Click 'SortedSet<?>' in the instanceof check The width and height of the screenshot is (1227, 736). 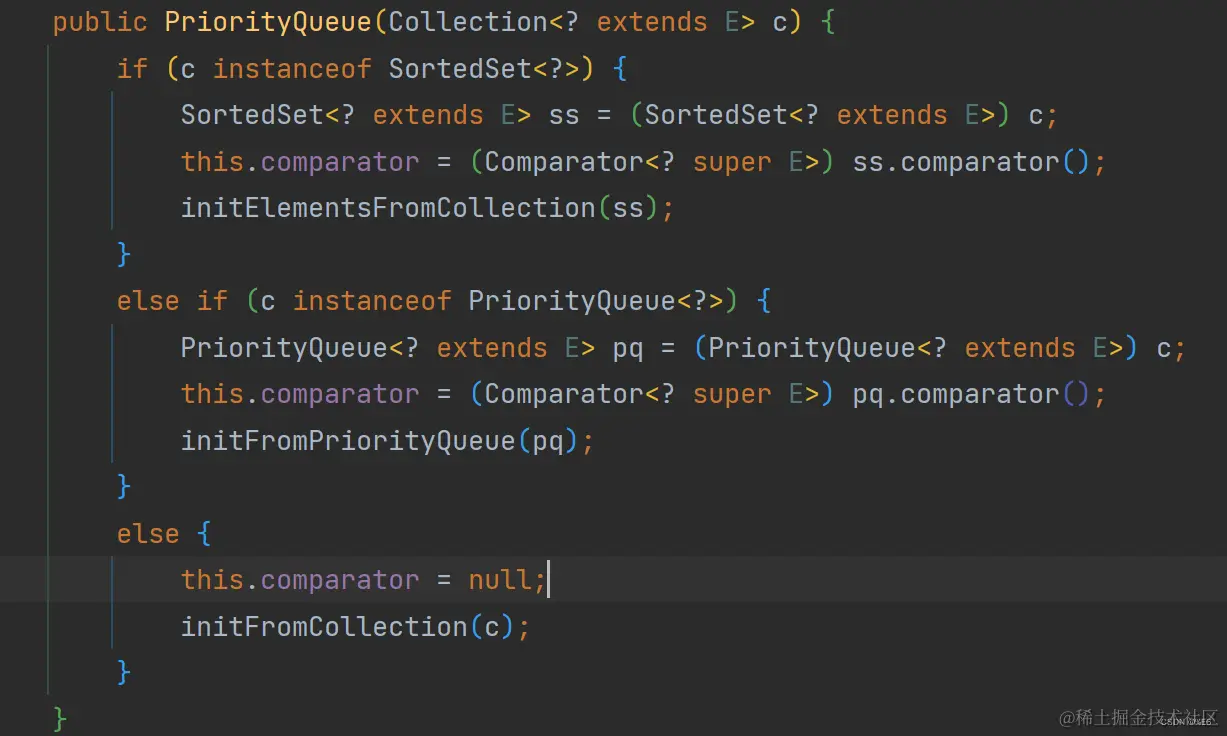pyautogui.click(x=485, y=69)
